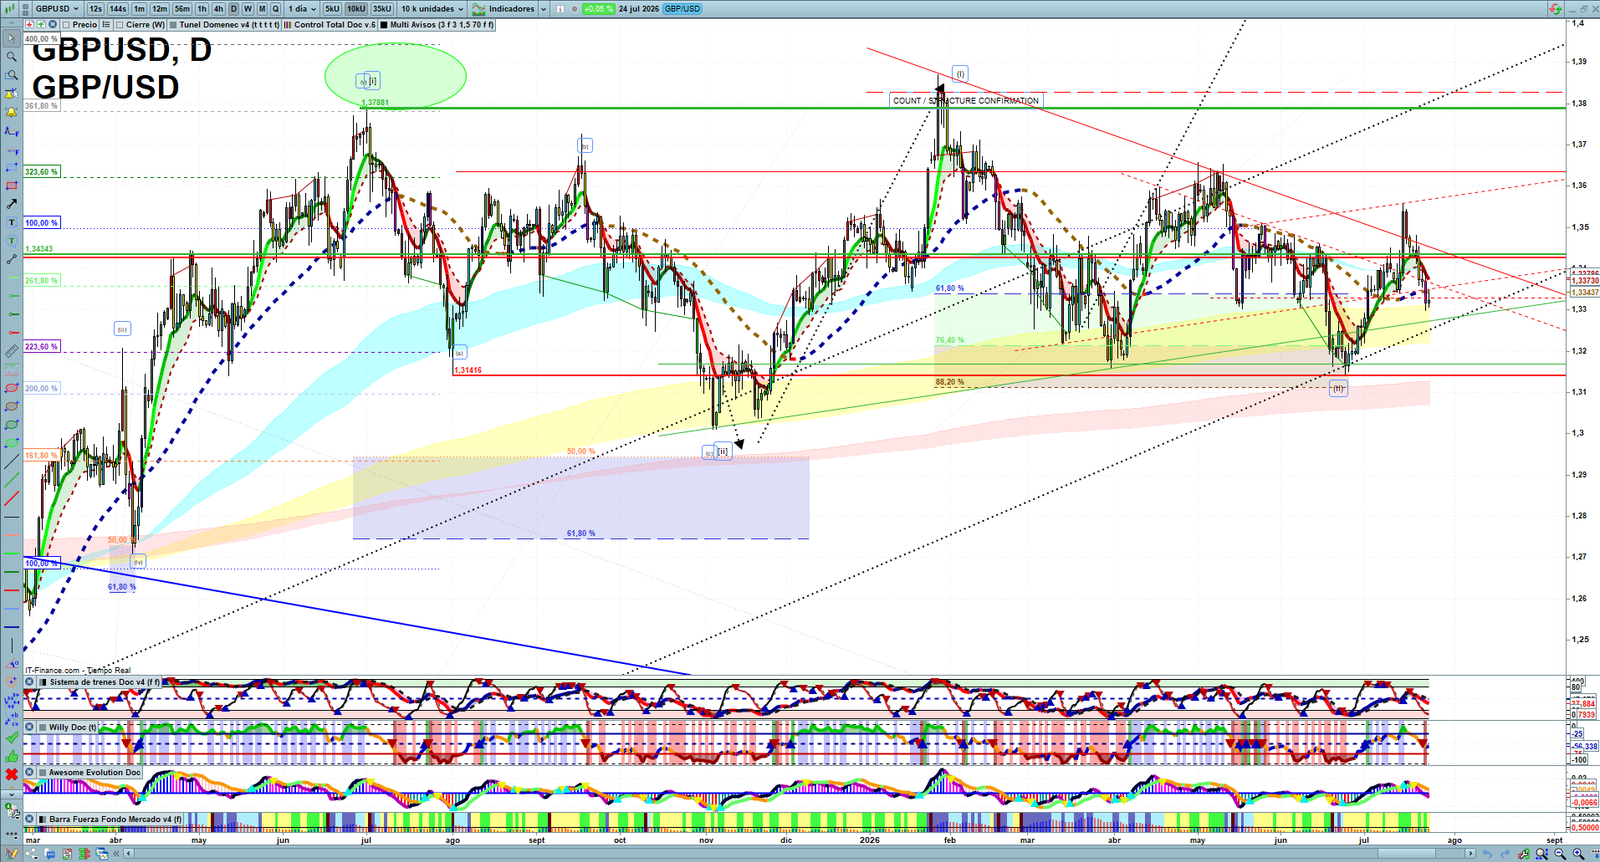Toggle the Cierre (W) checkbox
The height and width of the screenshot is (862, 1600).
pyautogui.click(x=120, y=25)
